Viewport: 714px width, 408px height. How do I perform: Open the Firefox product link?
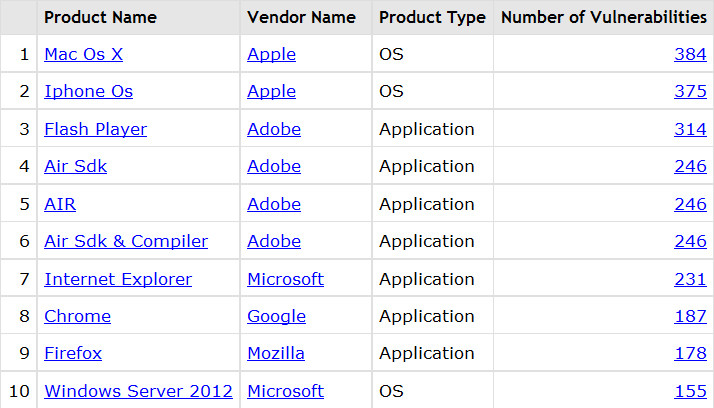tap(73, 353)
